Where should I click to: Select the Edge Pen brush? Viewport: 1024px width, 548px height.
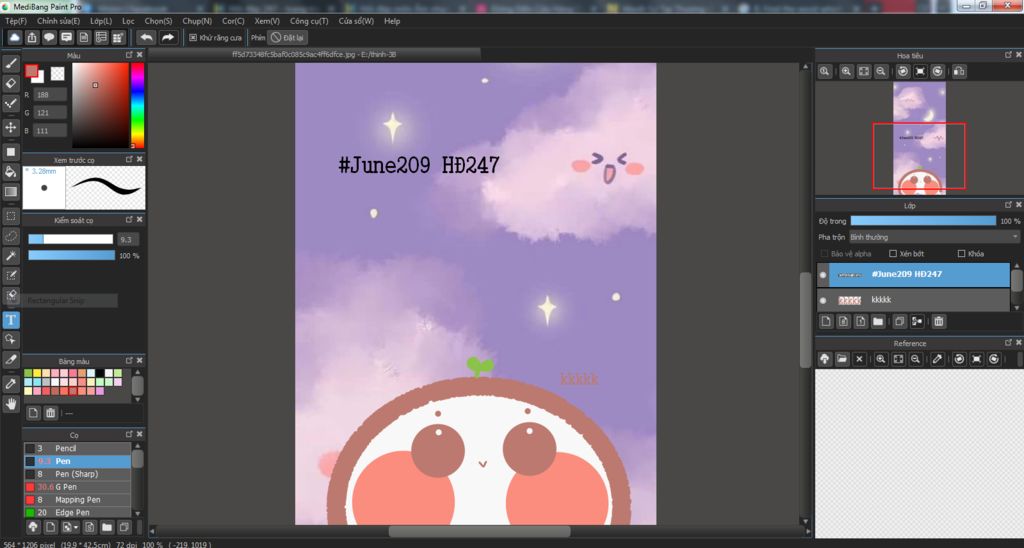(78, 513)
